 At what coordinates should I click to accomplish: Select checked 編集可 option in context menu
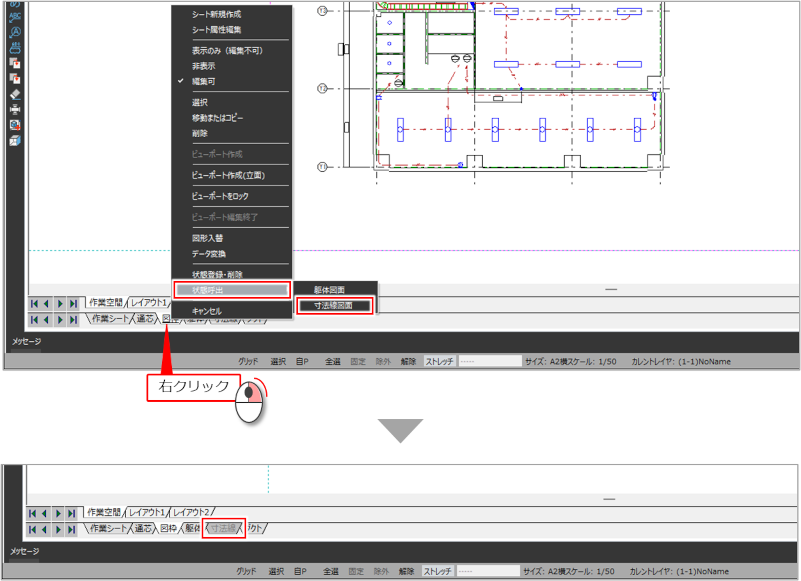(203, 81)
